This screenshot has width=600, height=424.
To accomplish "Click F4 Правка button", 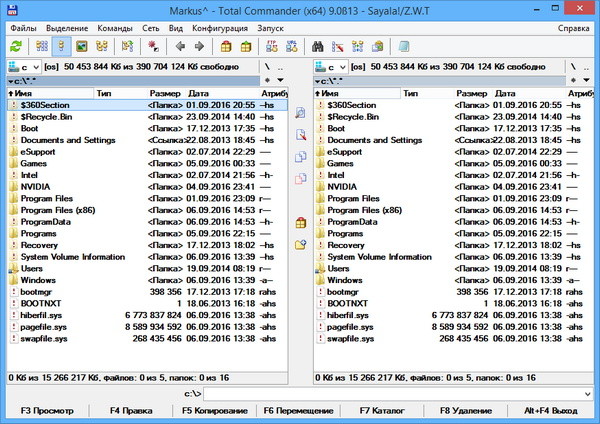I will (131, 411).
